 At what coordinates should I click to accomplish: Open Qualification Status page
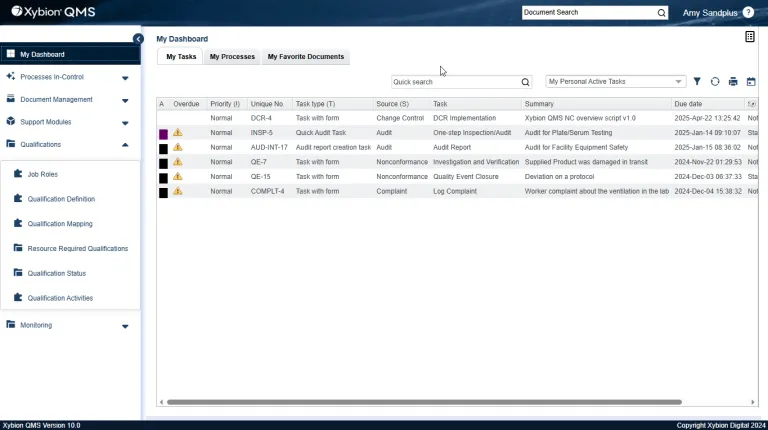tap(56, 273)
